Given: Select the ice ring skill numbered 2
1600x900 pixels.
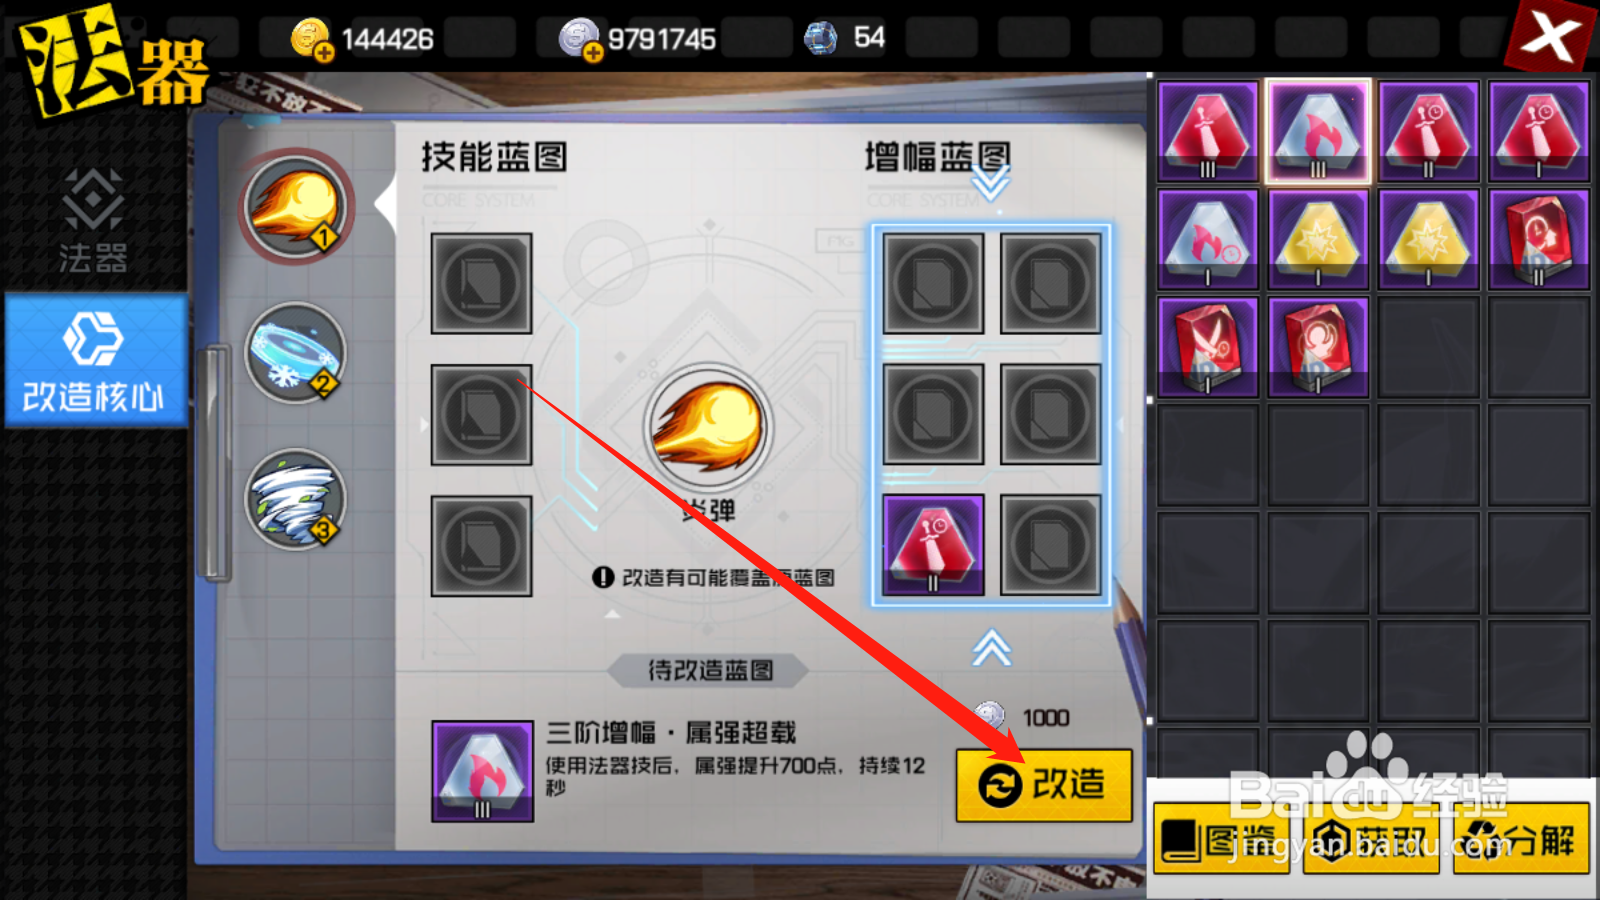Looking at the screenshot, I should click(296, 353).
